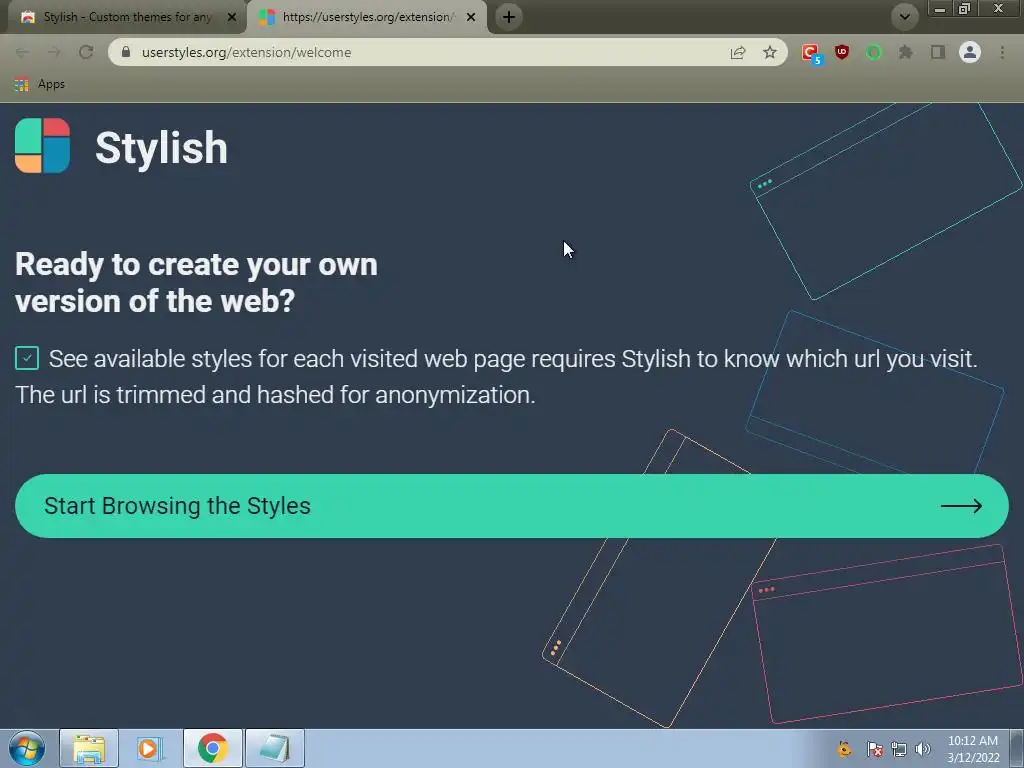
Task: Restore down the Chrome window
Action: [964, 8]
